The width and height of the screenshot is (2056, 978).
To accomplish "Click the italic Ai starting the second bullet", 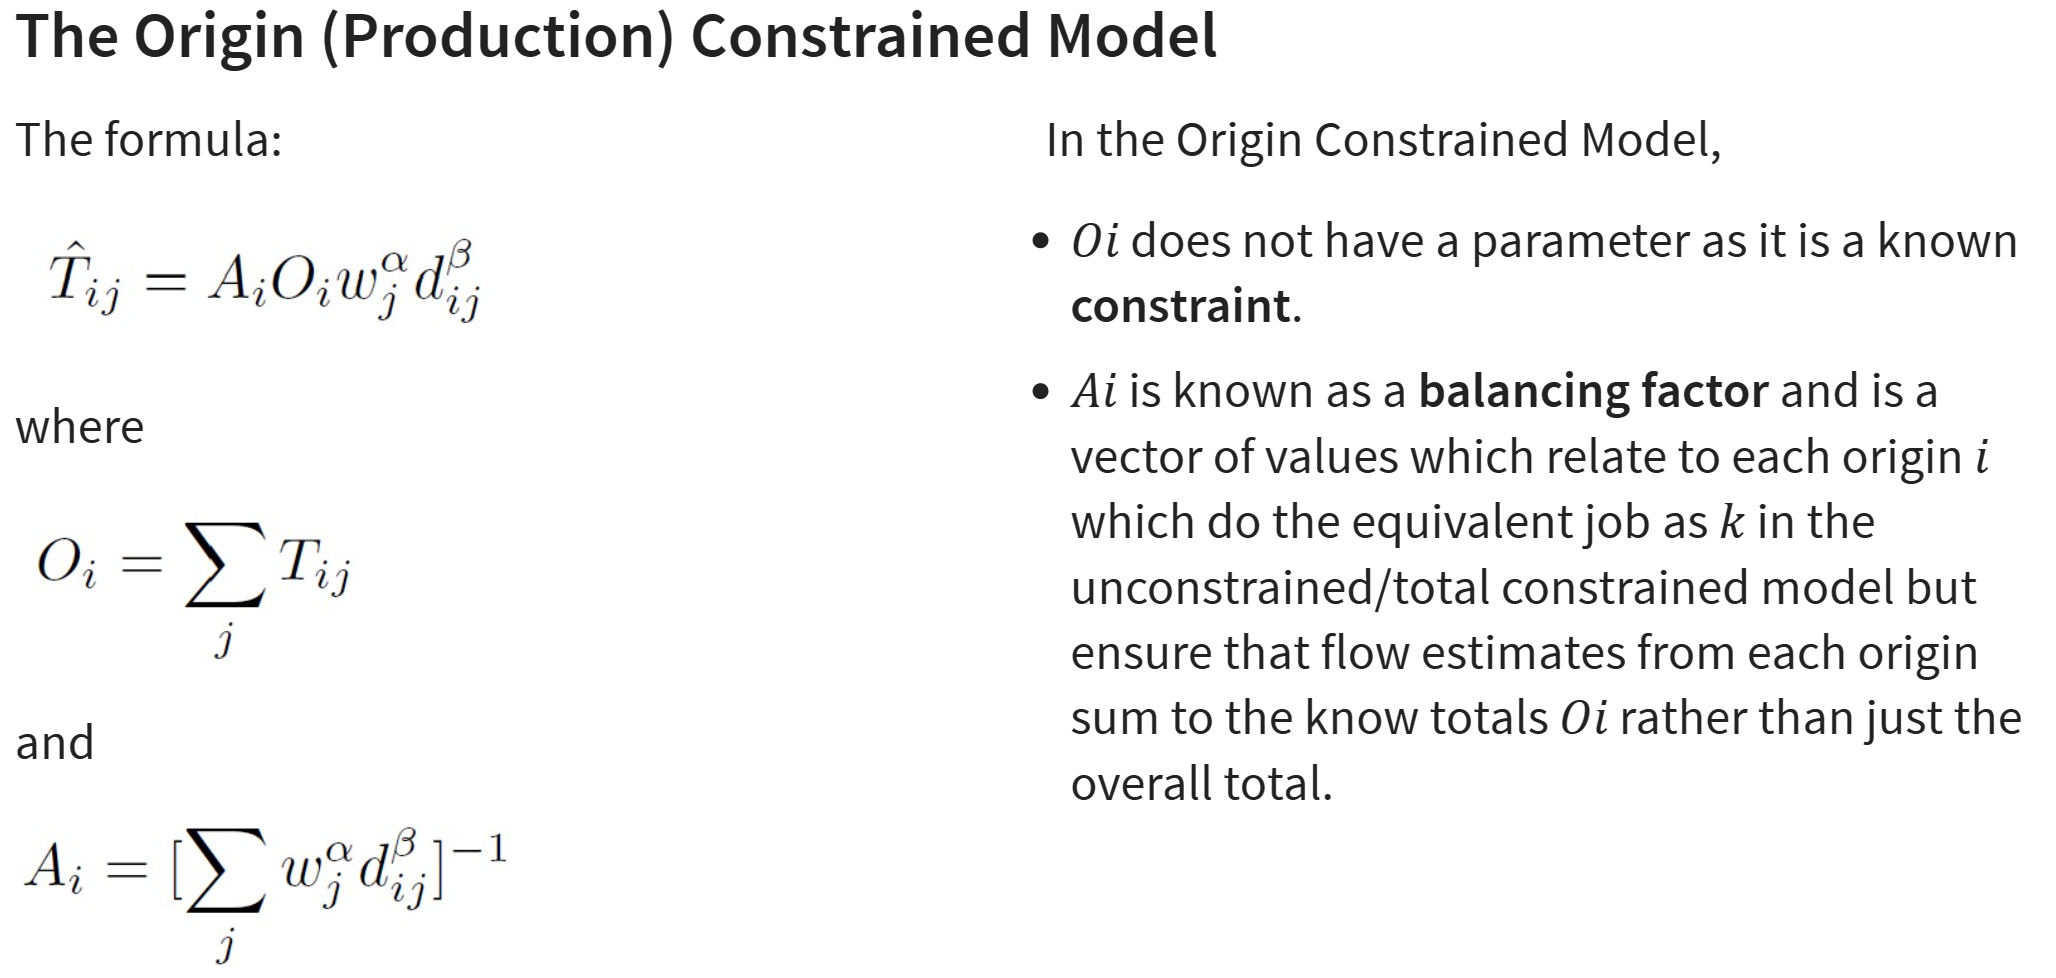I will (1094, 391).
